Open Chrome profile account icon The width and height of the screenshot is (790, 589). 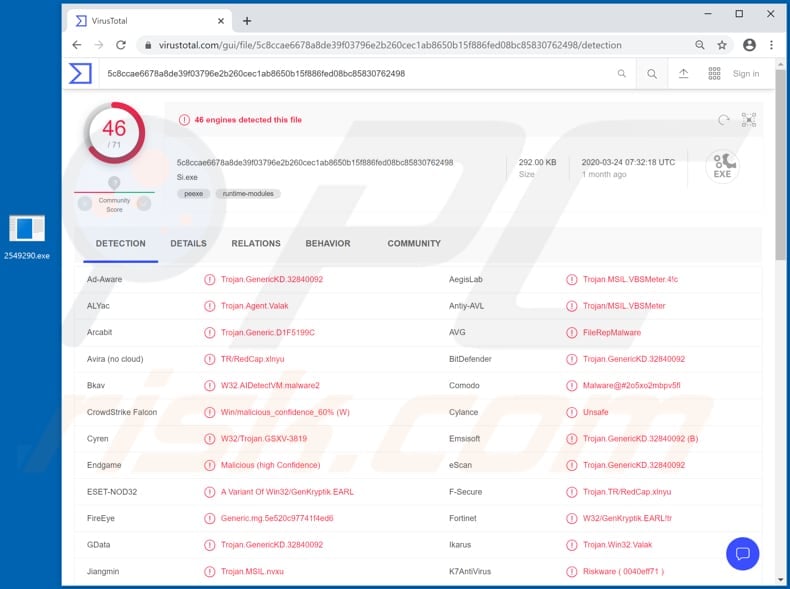coord(749,45)
